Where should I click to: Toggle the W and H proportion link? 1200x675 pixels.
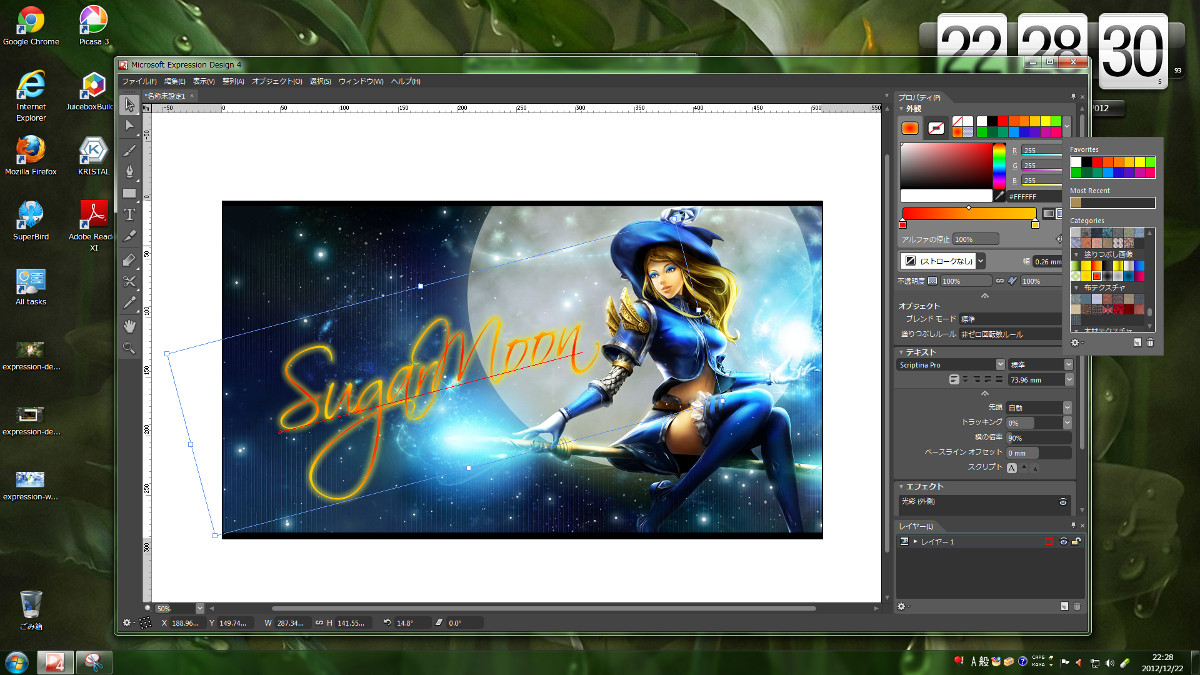pos(320,622)
